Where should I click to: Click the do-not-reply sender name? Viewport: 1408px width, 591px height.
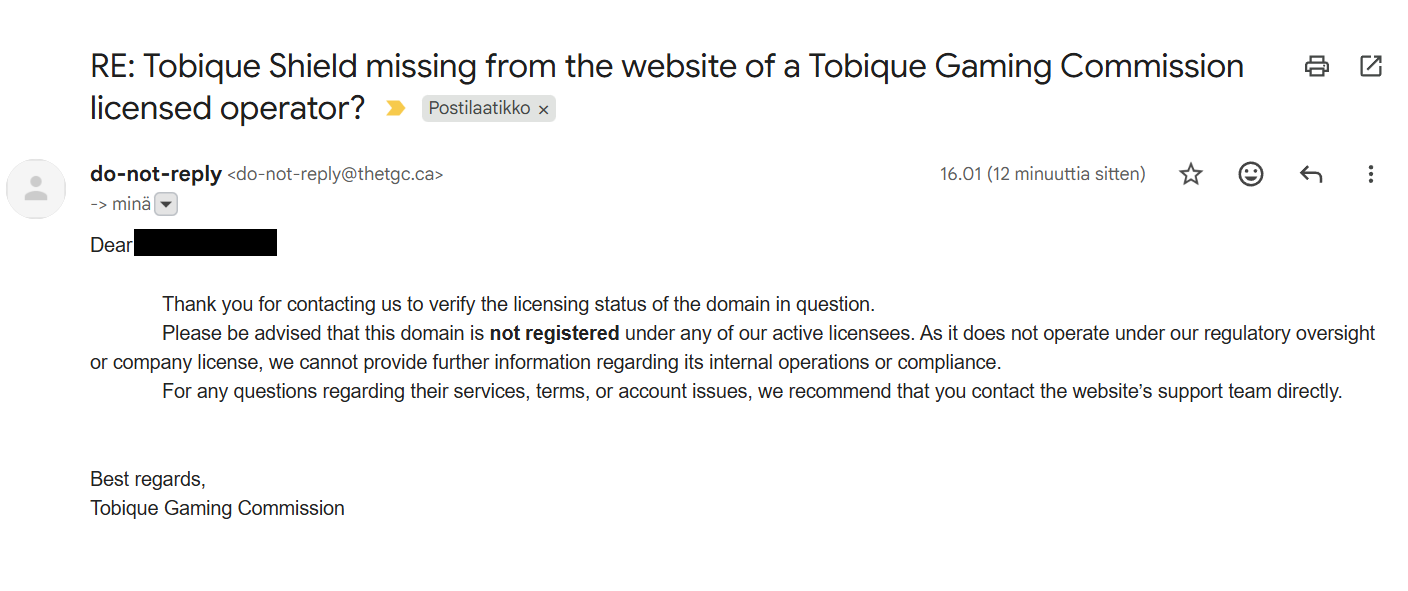click(x=156, y=174)
